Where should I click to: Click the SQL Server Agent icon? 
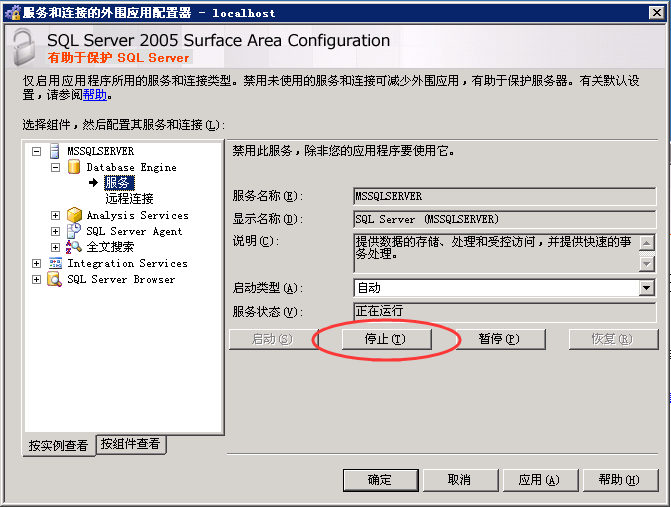click(74, 231)
